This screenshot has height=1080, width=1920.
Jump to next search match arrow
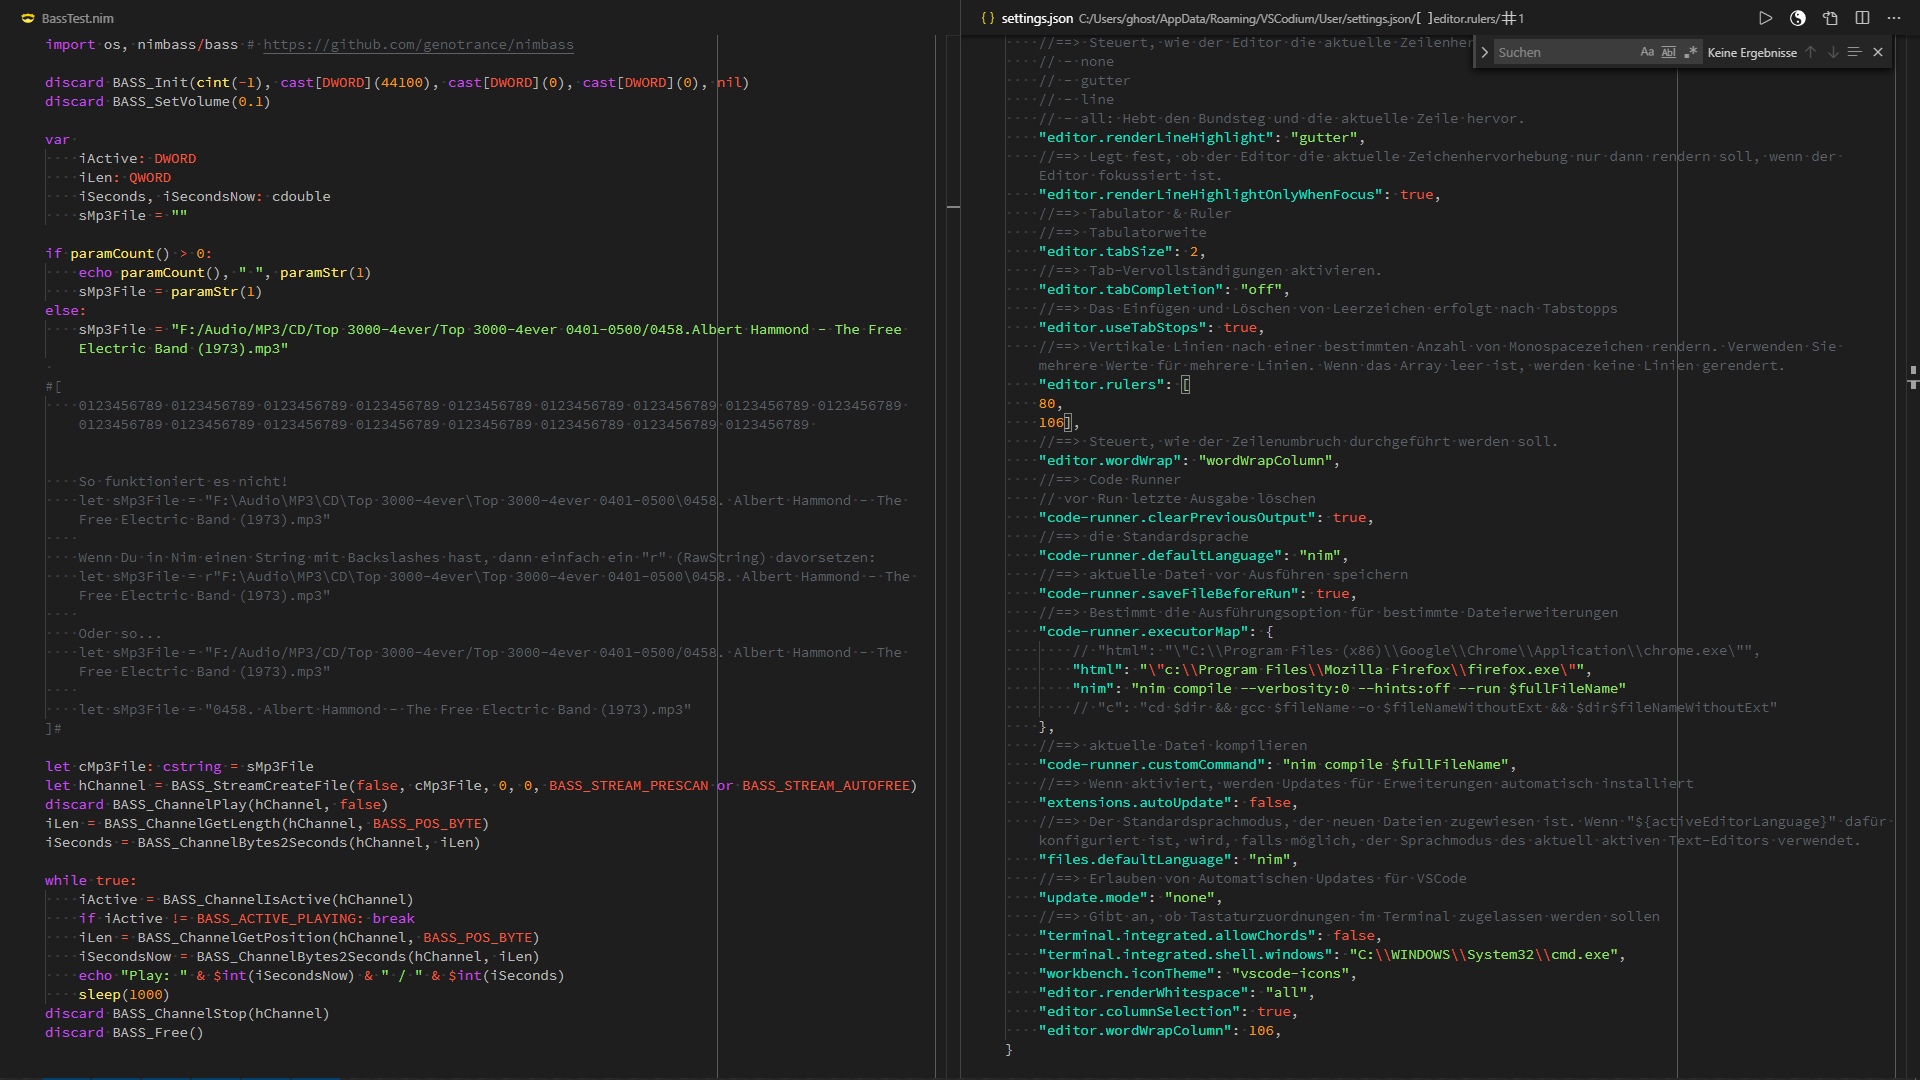coord(1832,52)
